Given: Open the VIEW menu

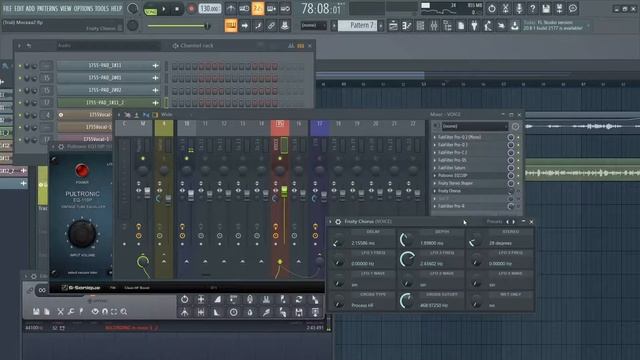Looking at the screenshot, I should (x=66, y=8).
